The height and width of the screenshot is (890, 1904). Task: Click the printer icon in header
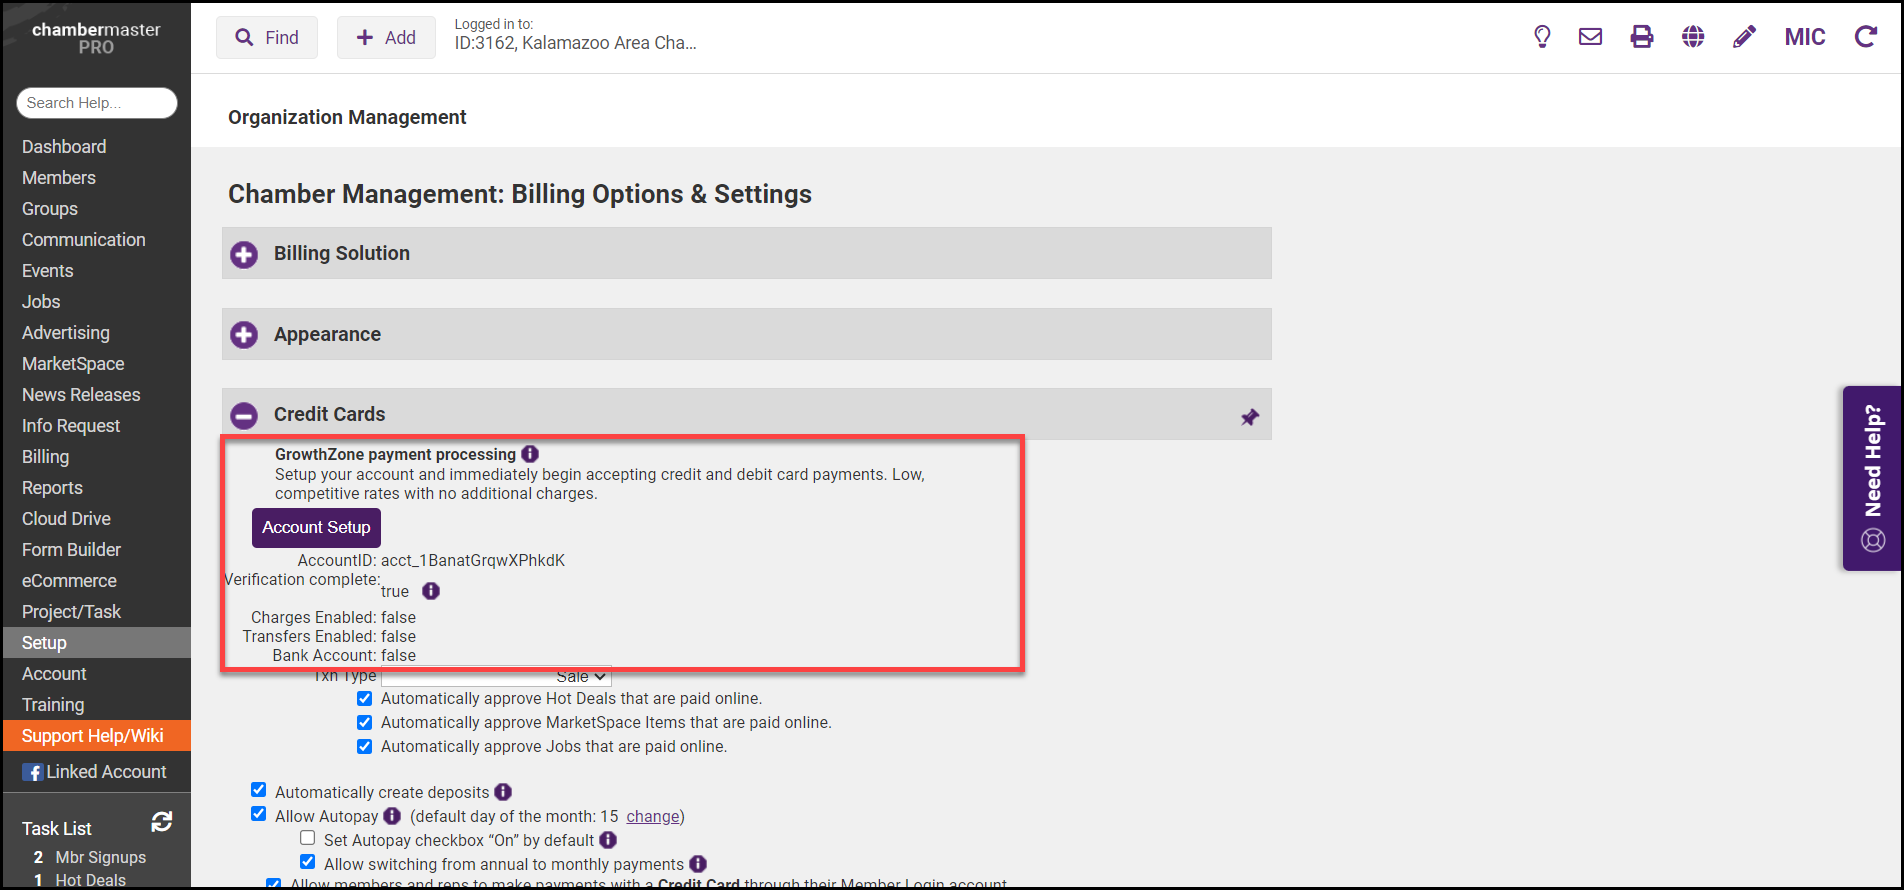tap(1642, 37)
